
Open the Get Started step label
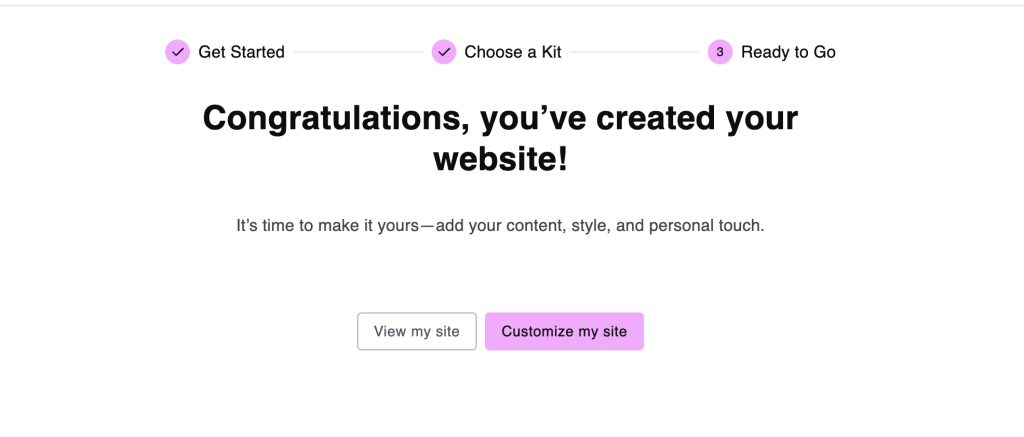(x=241, y=52)
